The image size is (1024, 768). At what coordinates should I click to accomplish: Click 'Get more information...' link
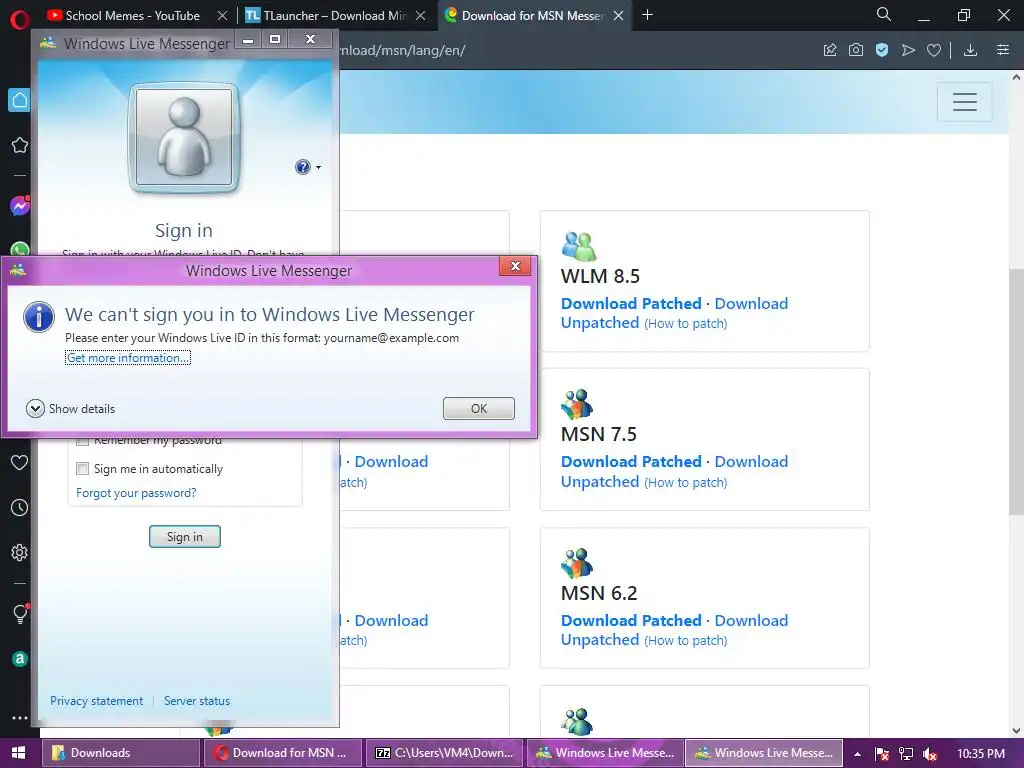[128, 358]
